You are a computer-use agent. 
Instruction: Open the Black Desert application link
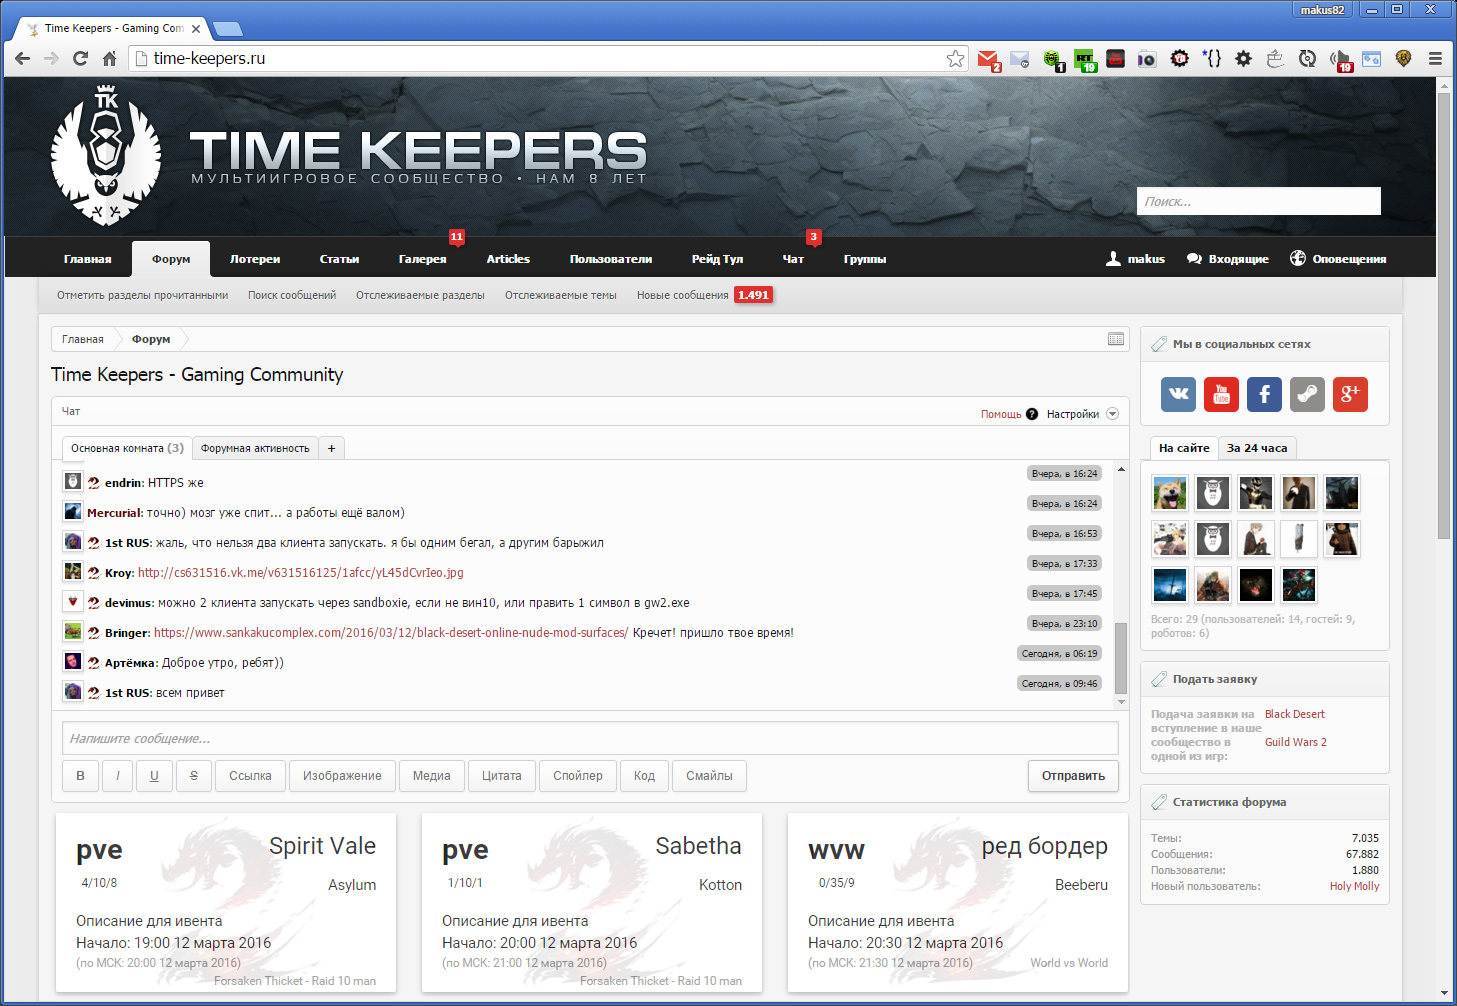pos(1294,714)
